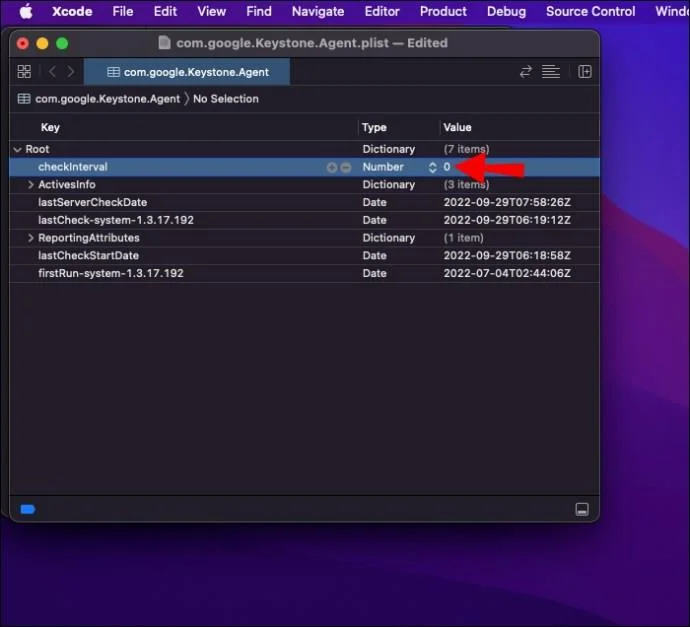The width and height of the screenshot is (690, 627).
Task: Click the Key column header
Action: coord(50,128)
